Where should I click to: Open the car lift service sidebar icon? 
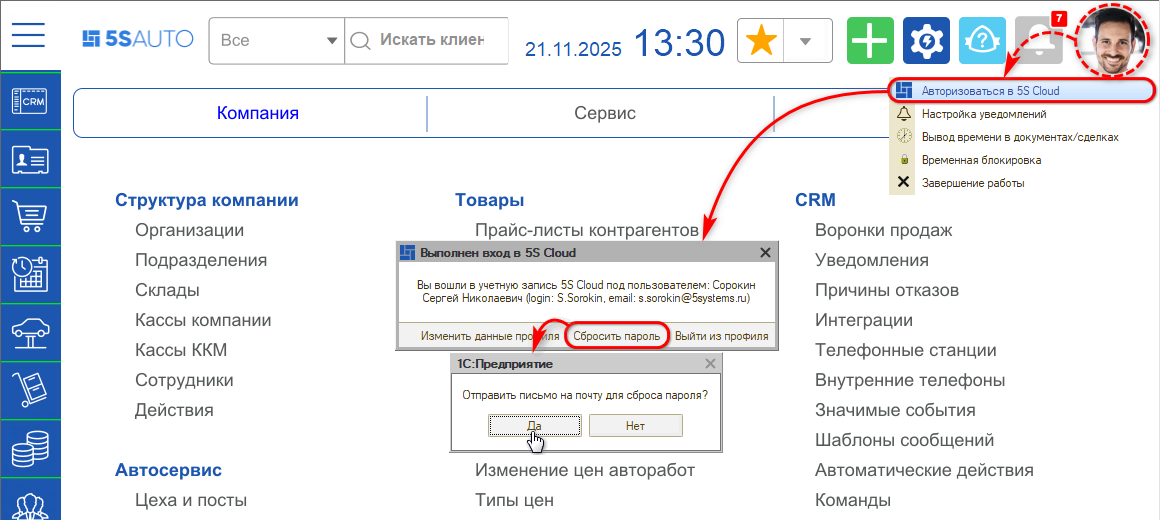[x=30, y=332]
